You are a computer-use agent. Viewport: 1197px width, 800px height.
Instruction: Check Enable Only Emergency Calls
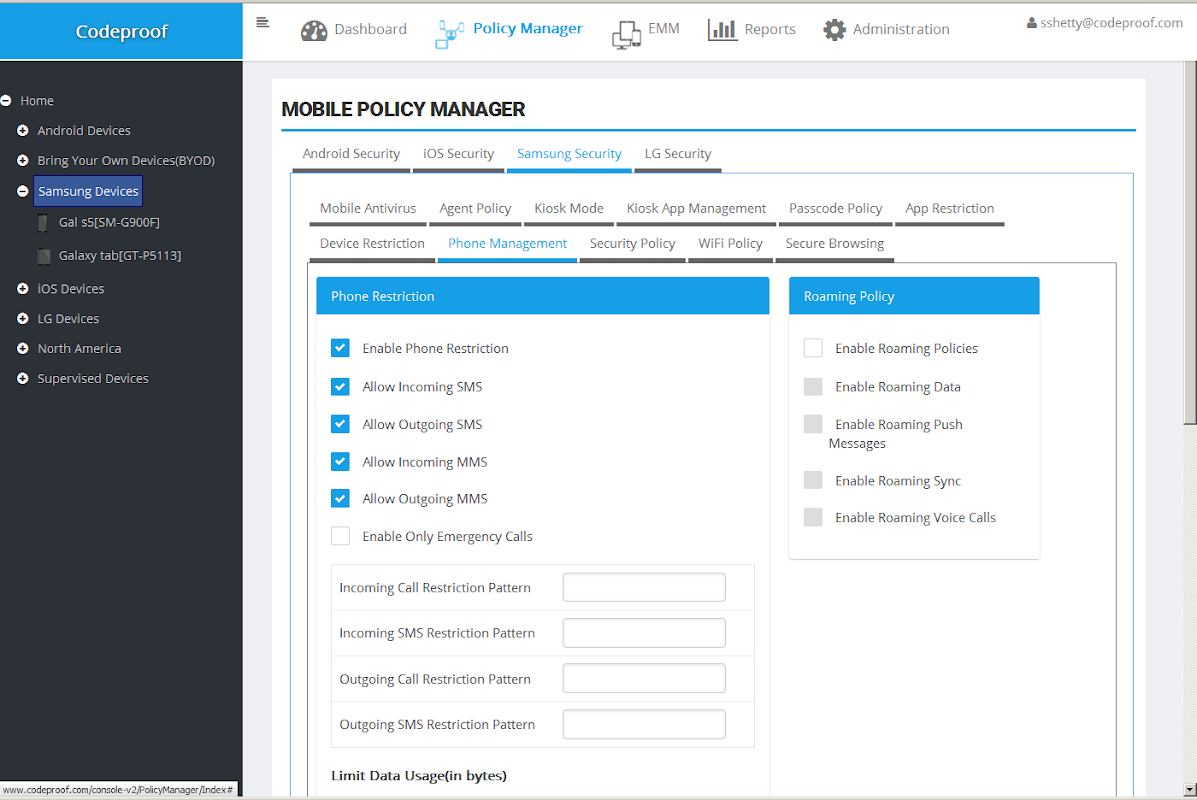pos(340,536)
